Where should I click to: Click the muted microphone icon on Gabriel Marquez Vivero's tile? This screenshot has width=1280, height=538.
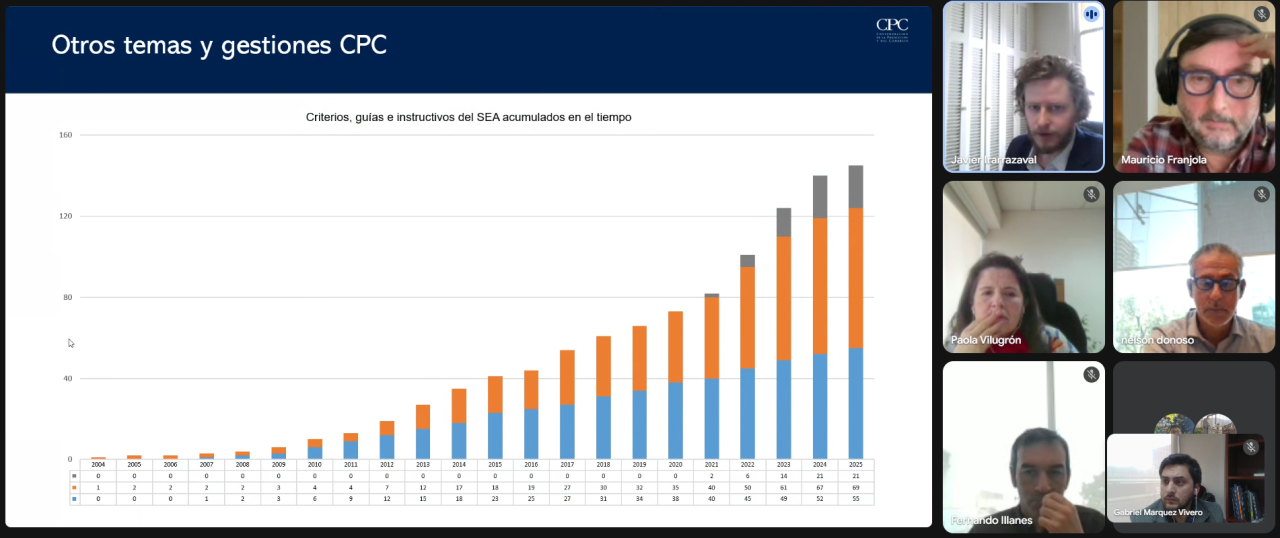(1251, 447)
